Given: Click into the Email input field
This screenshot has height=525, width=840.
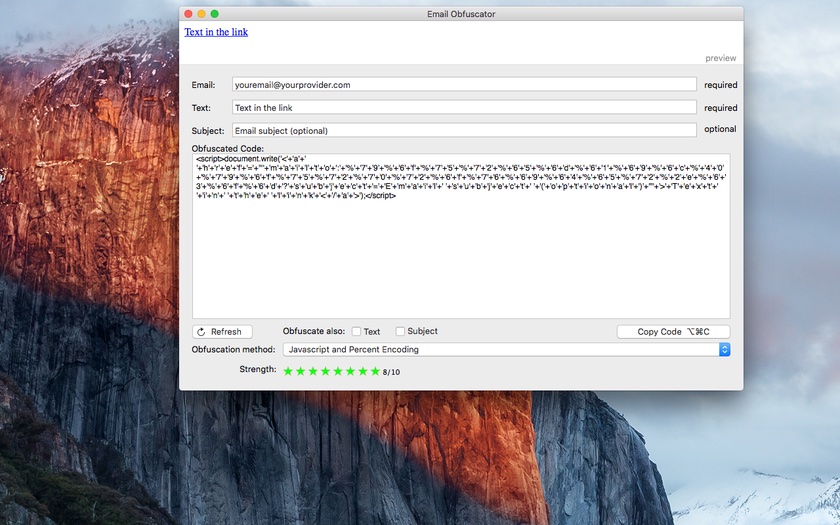Looking at the screenshot, I should (464, 85).
